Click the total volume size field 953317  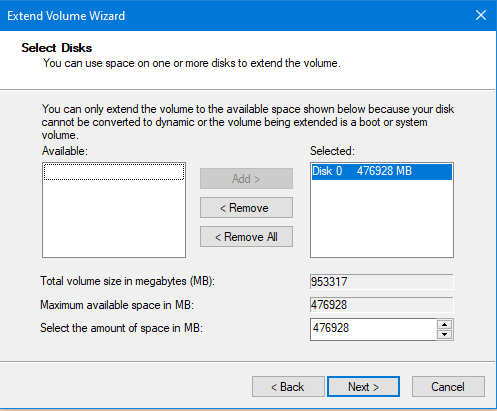[x=382, y=282]
